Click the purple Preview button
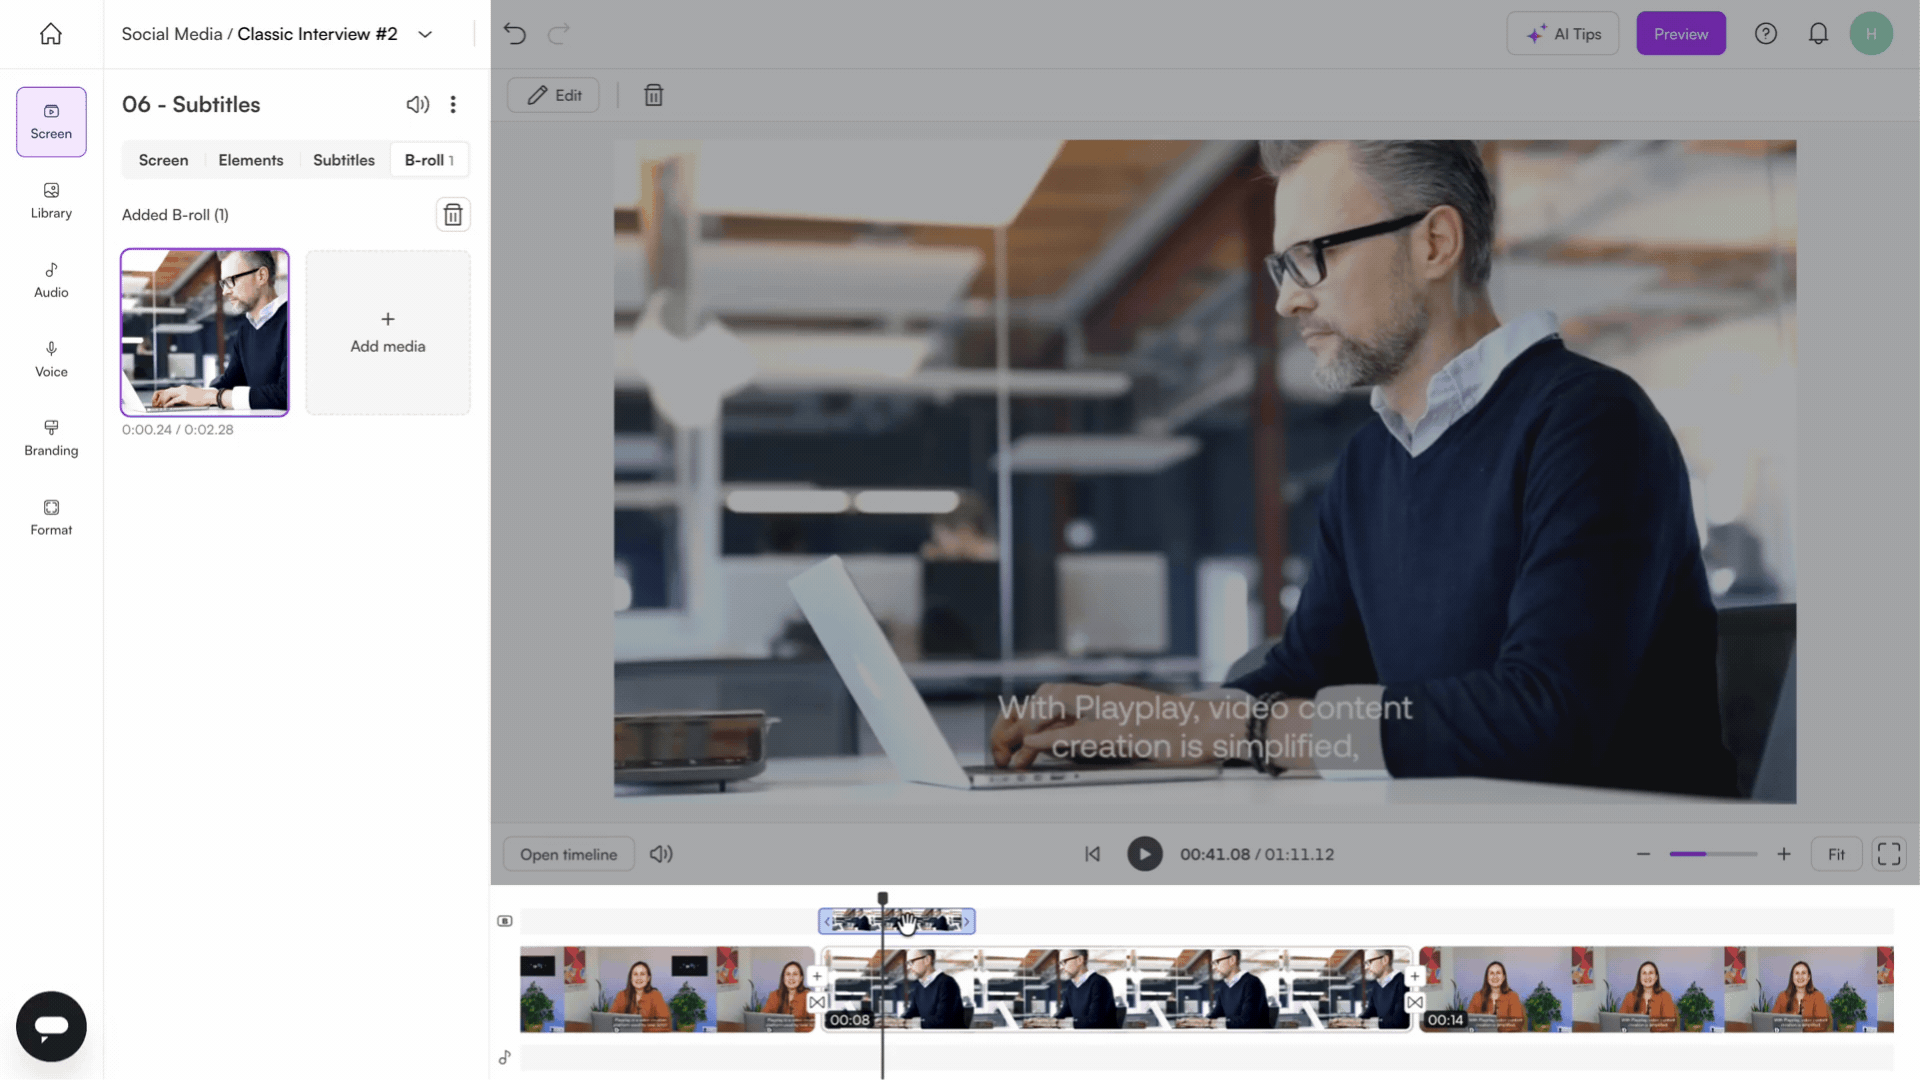 click(x=1680, y=34)
